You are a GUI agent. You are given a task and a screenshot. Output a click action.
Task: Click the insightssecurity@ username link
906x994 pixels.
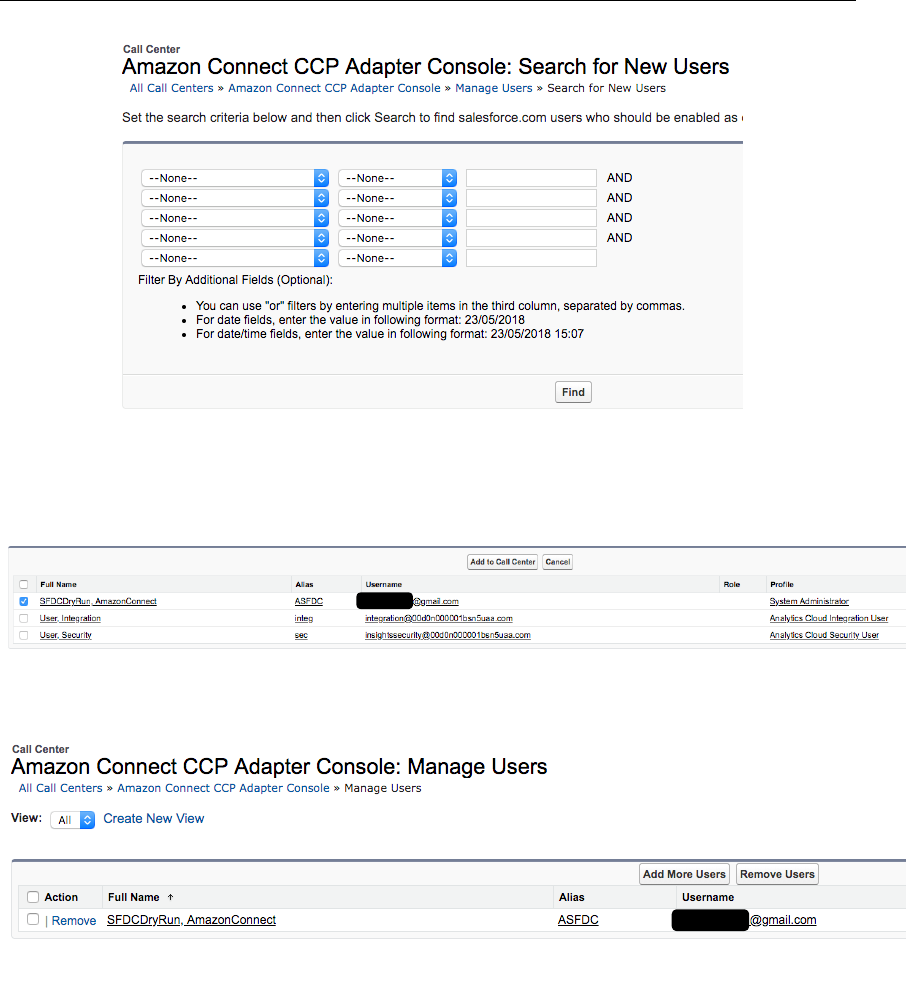[x=448, y=635]
